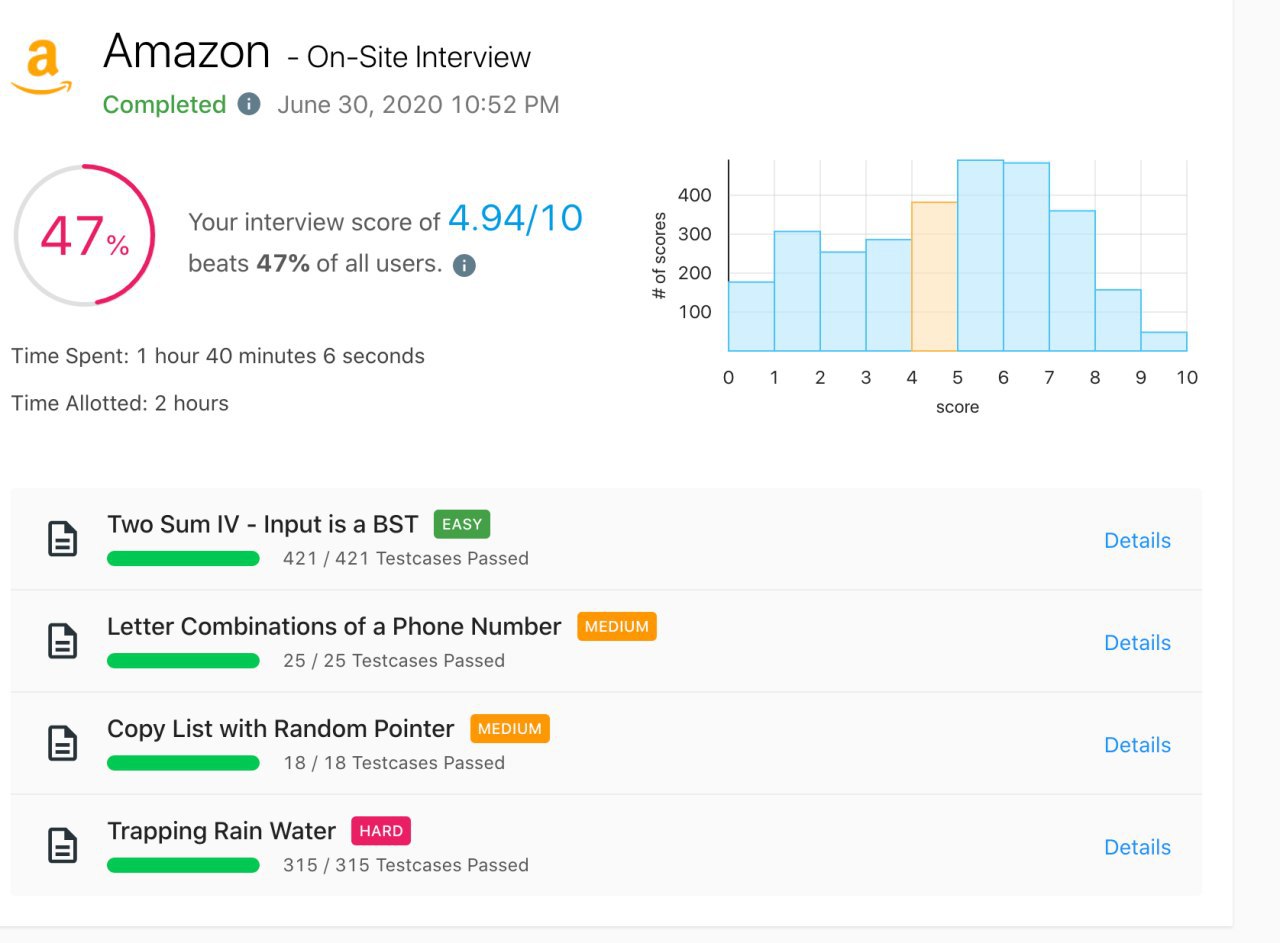Click progress bar under Trapping Rain Water
This screenshot has height=943, width=1280.
click(x=183, y=865)
